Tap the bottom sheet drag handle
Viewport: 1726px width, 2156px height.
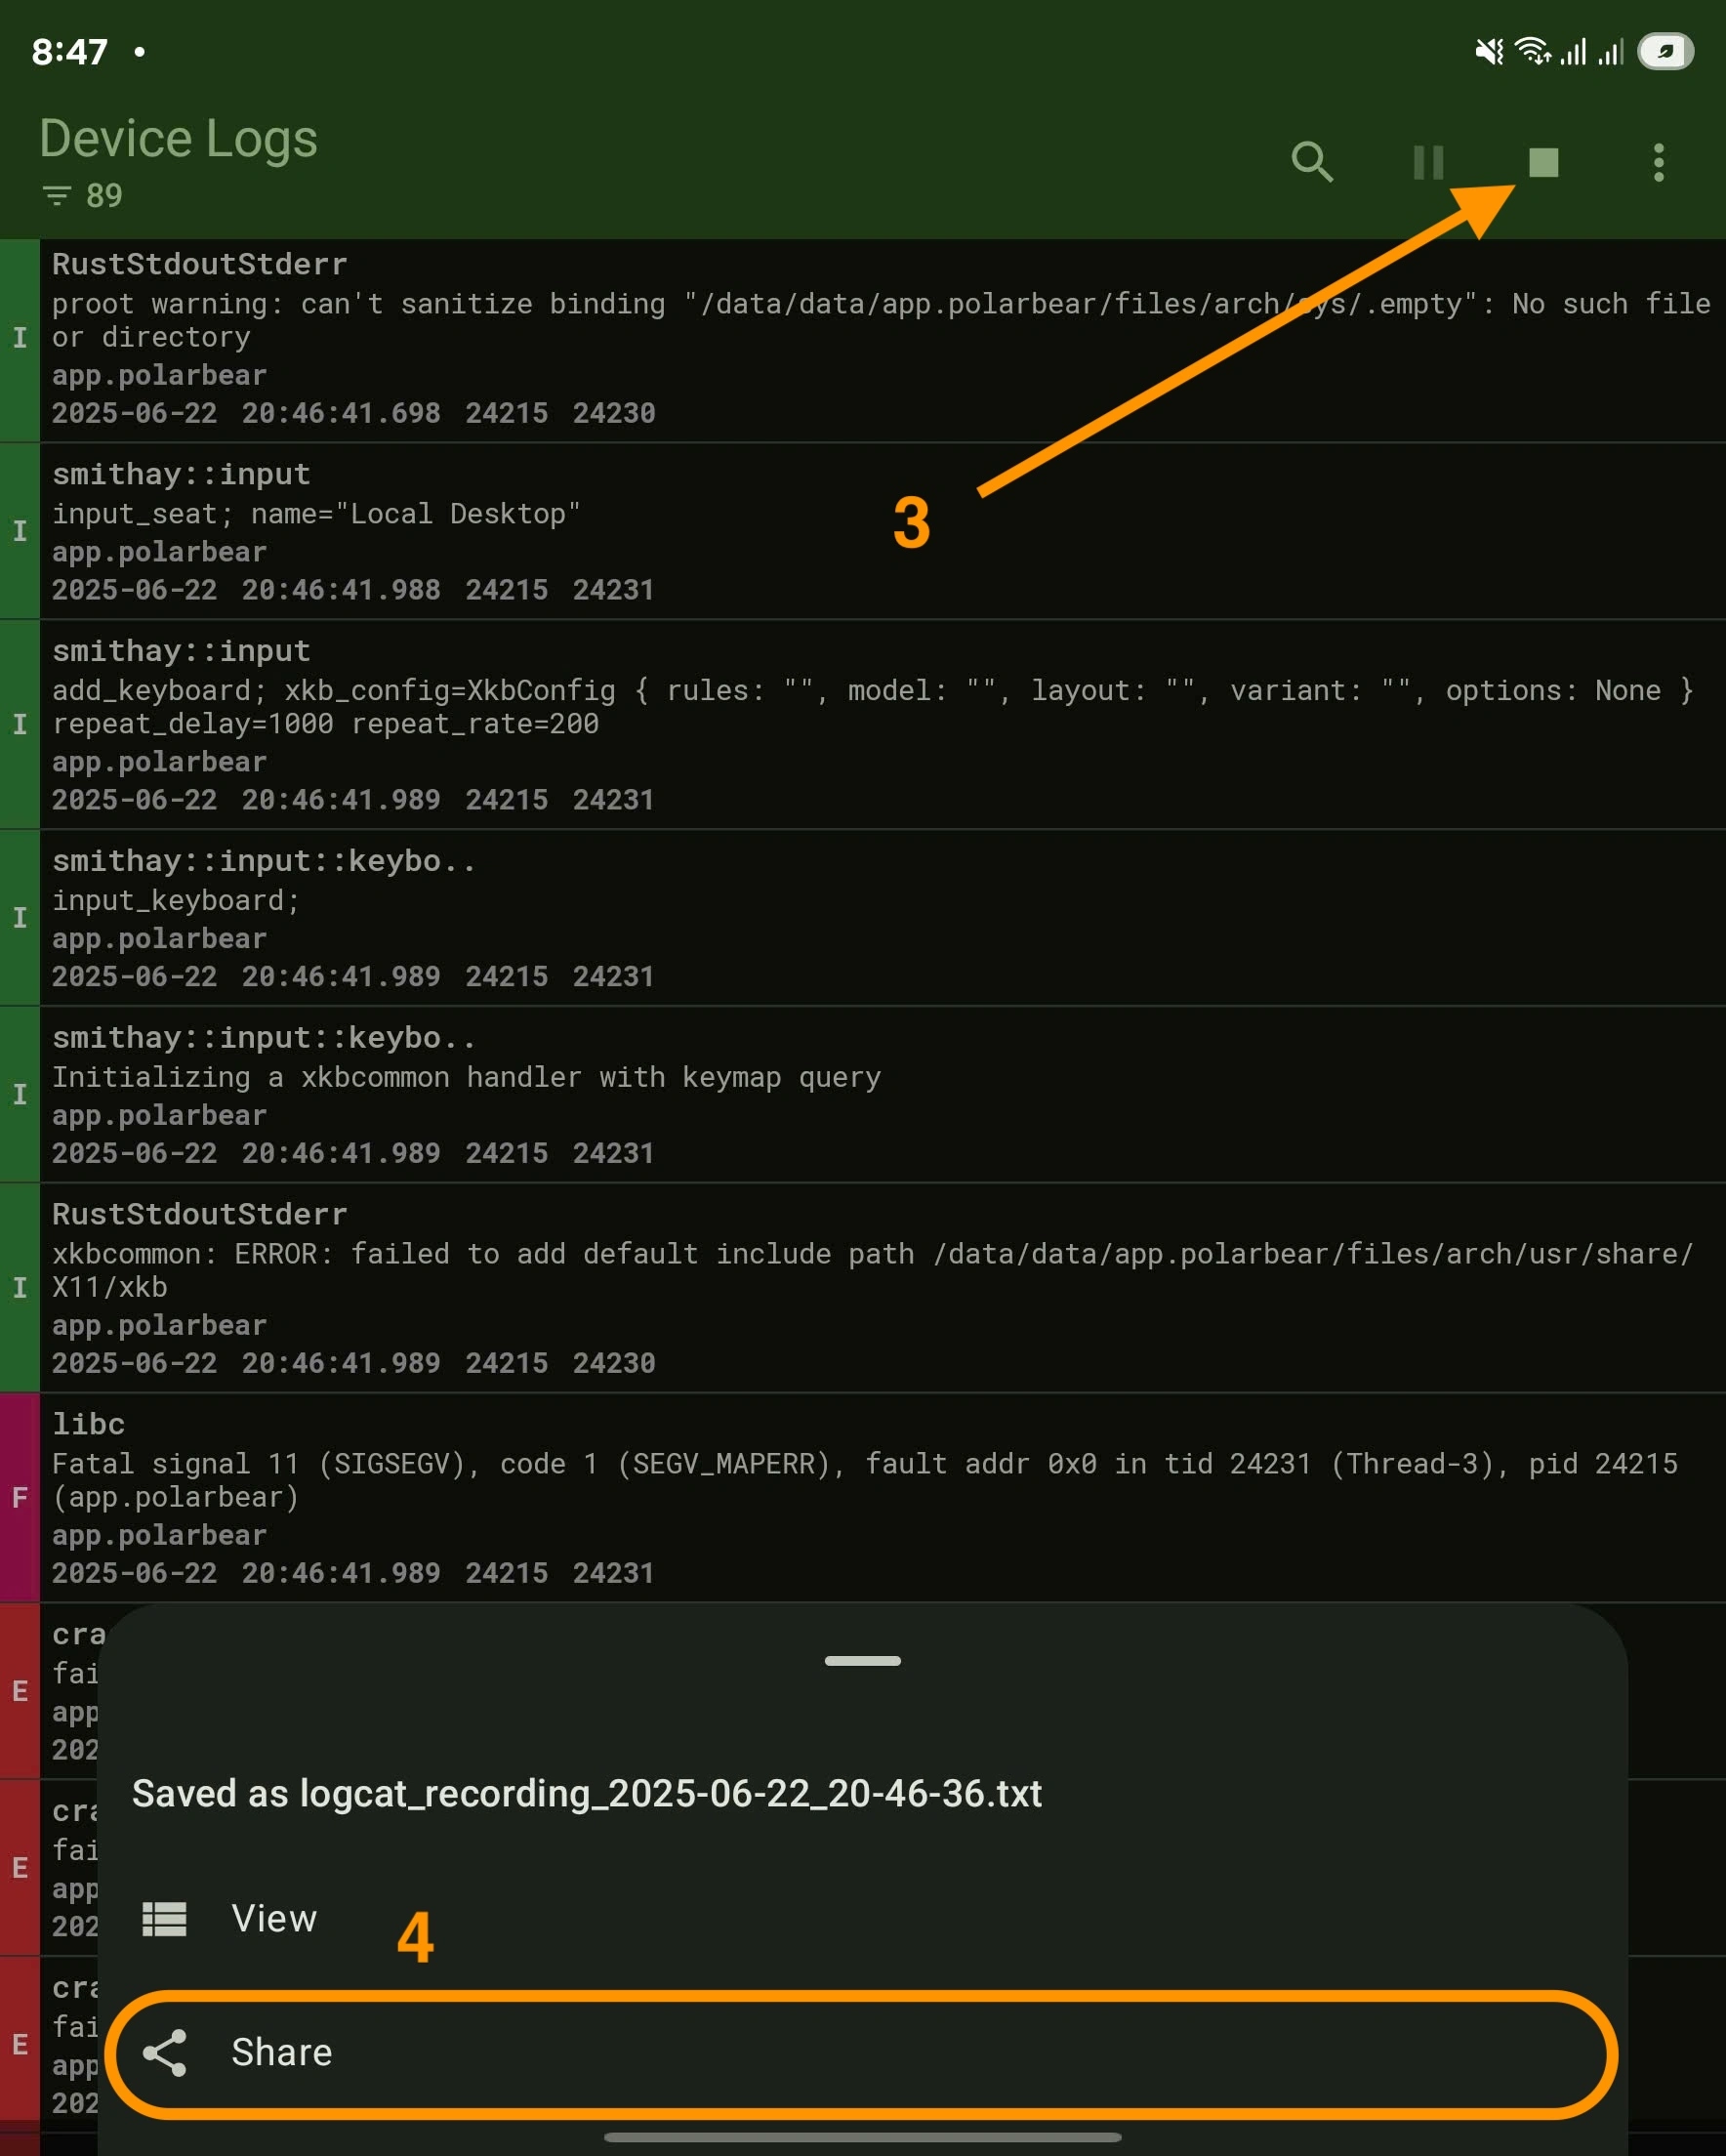click(862, 1661)
